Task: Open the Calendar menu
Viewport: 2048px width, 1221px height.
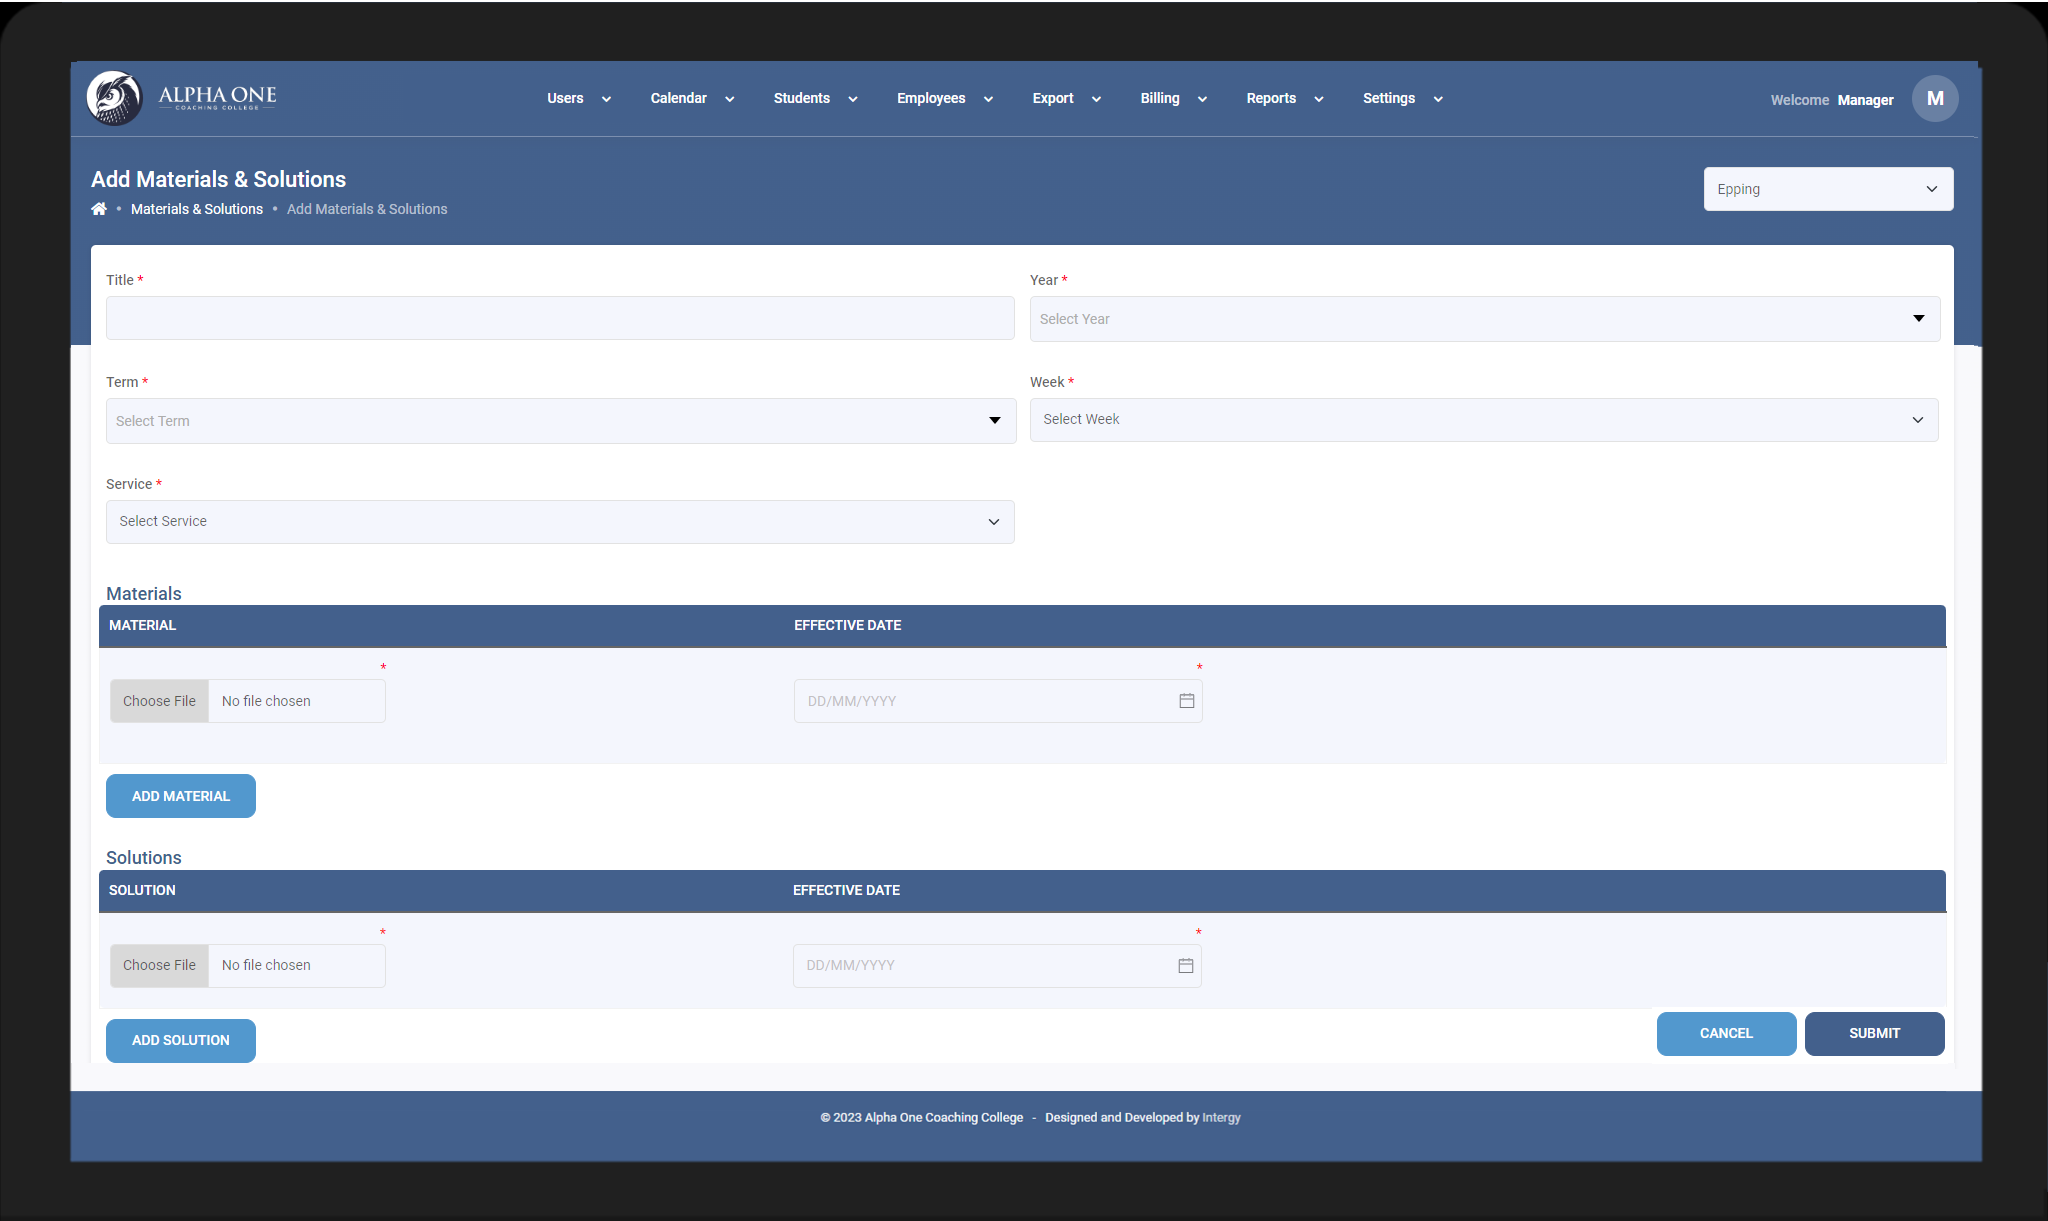Action: click(692, 98)
